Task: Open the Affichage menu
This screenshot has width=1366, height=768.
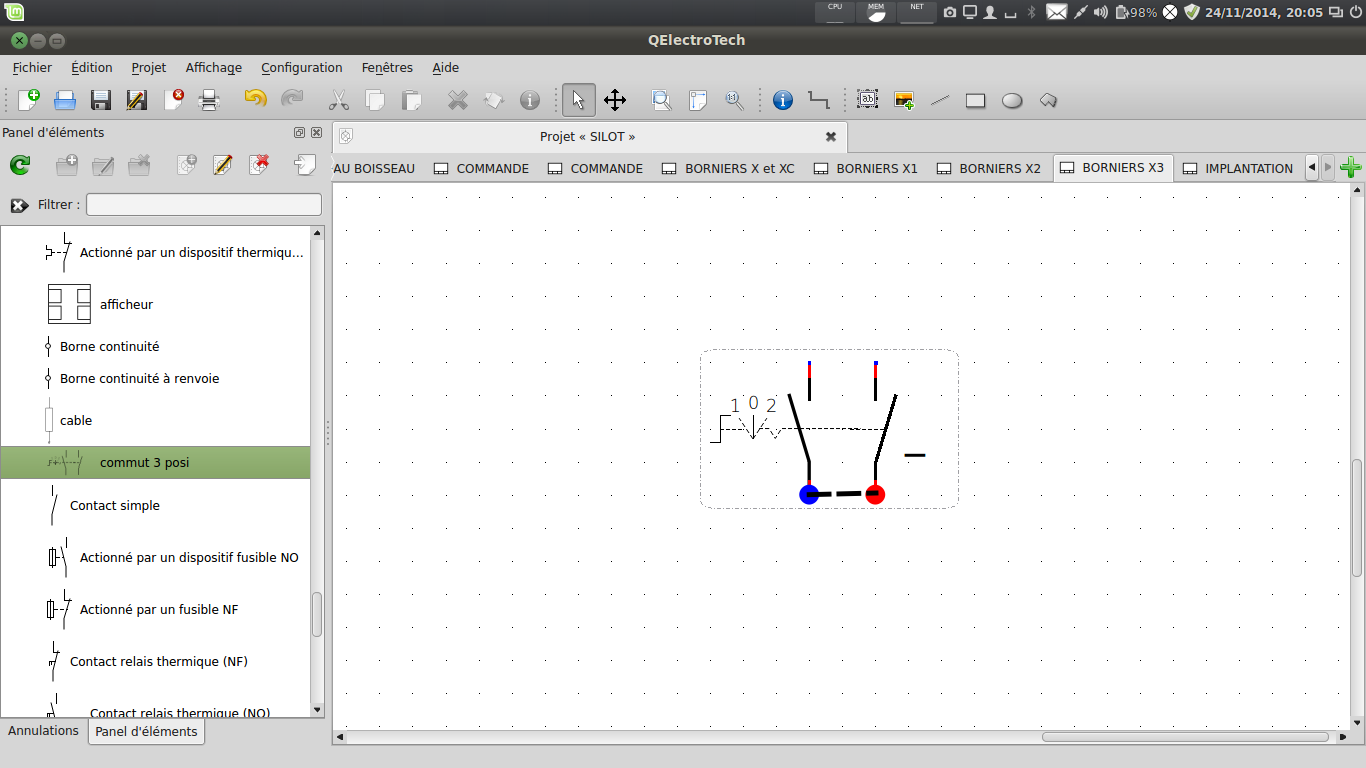Action: click(x=213, y=68)
